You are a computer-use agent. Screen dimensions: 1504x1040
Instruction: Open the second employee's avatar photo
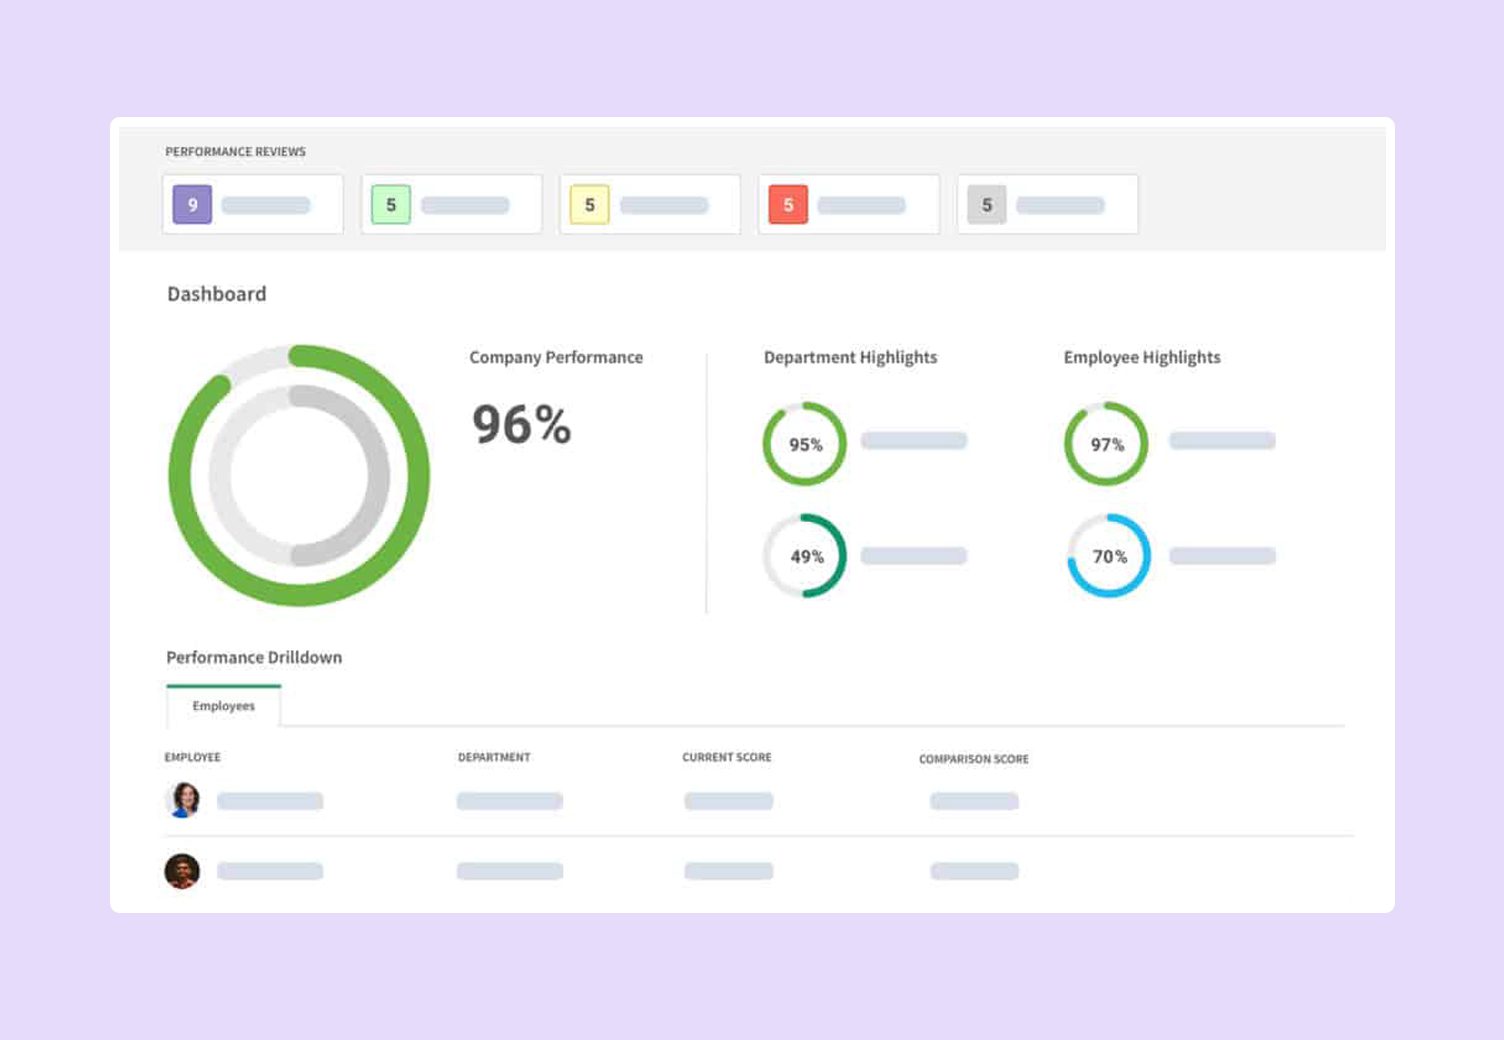182,871
